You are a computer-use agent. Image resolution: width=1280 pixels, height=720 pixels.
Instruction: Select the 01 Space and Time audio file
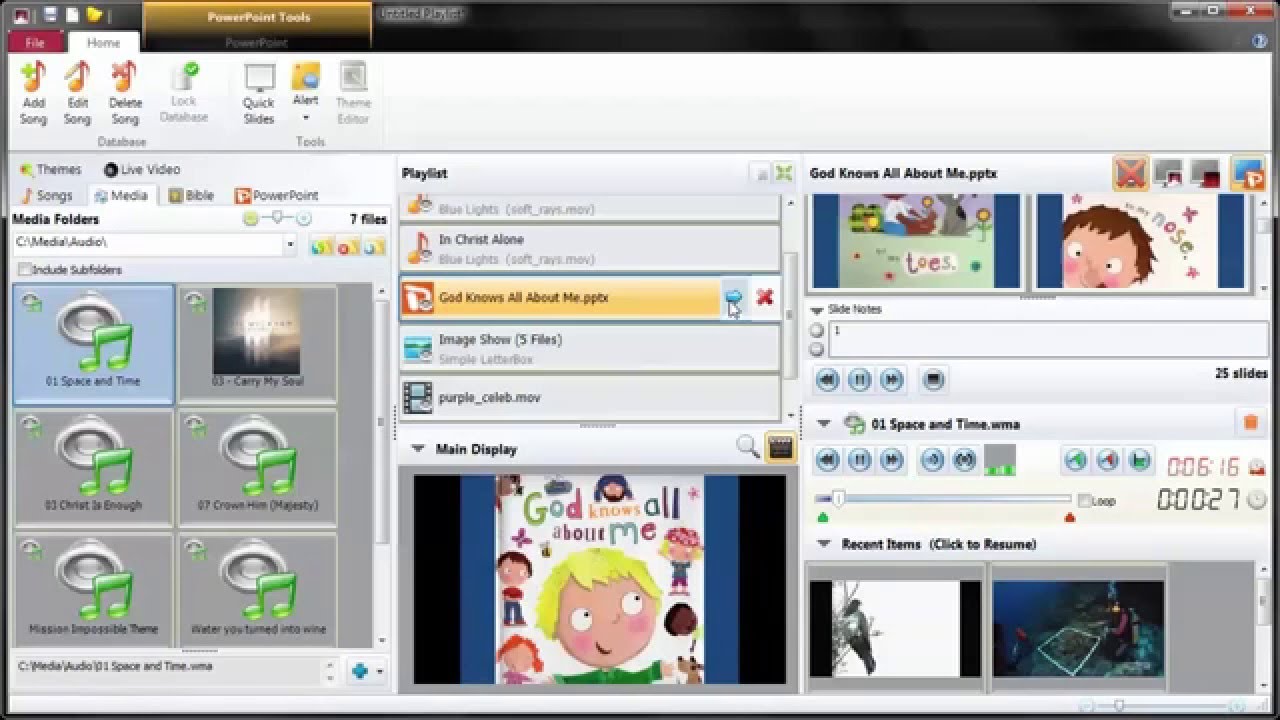tap(93, 343)
